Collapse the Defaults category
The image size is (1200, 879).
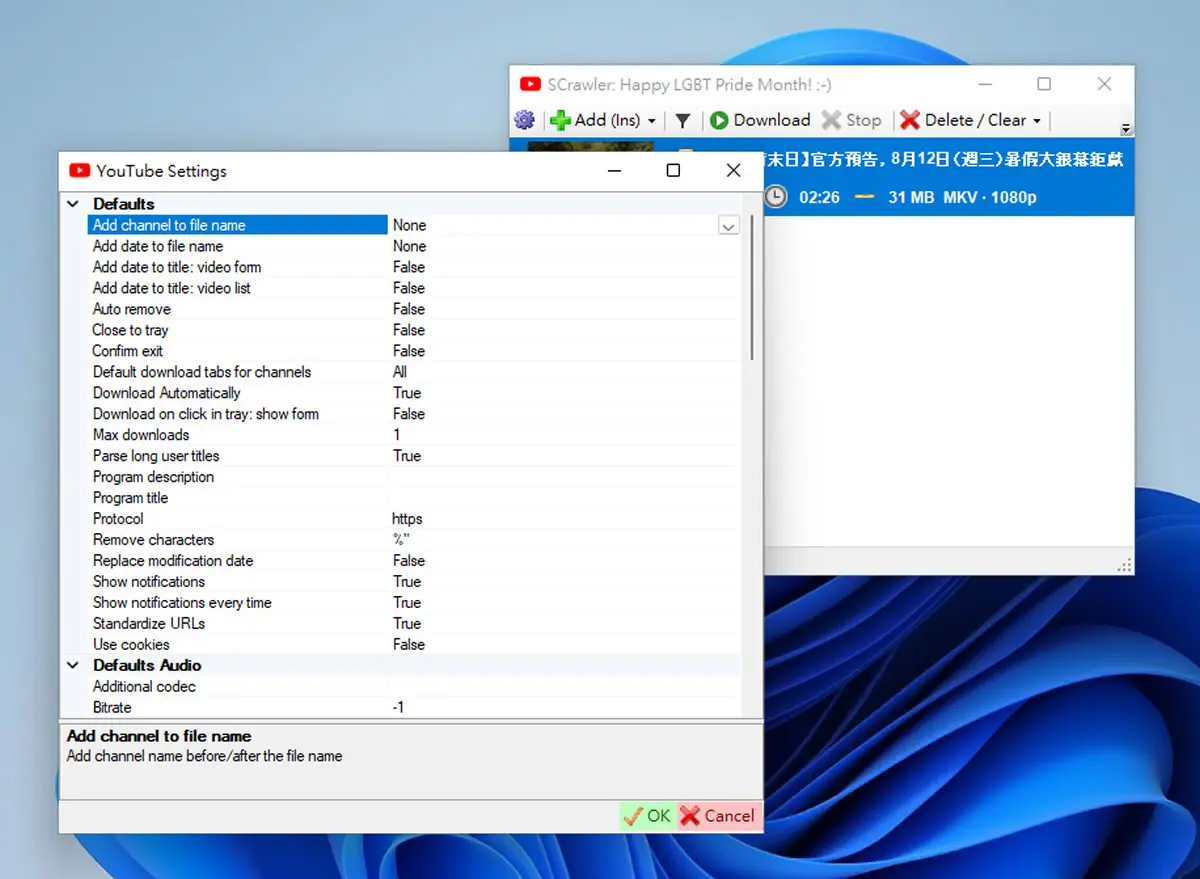73,204
